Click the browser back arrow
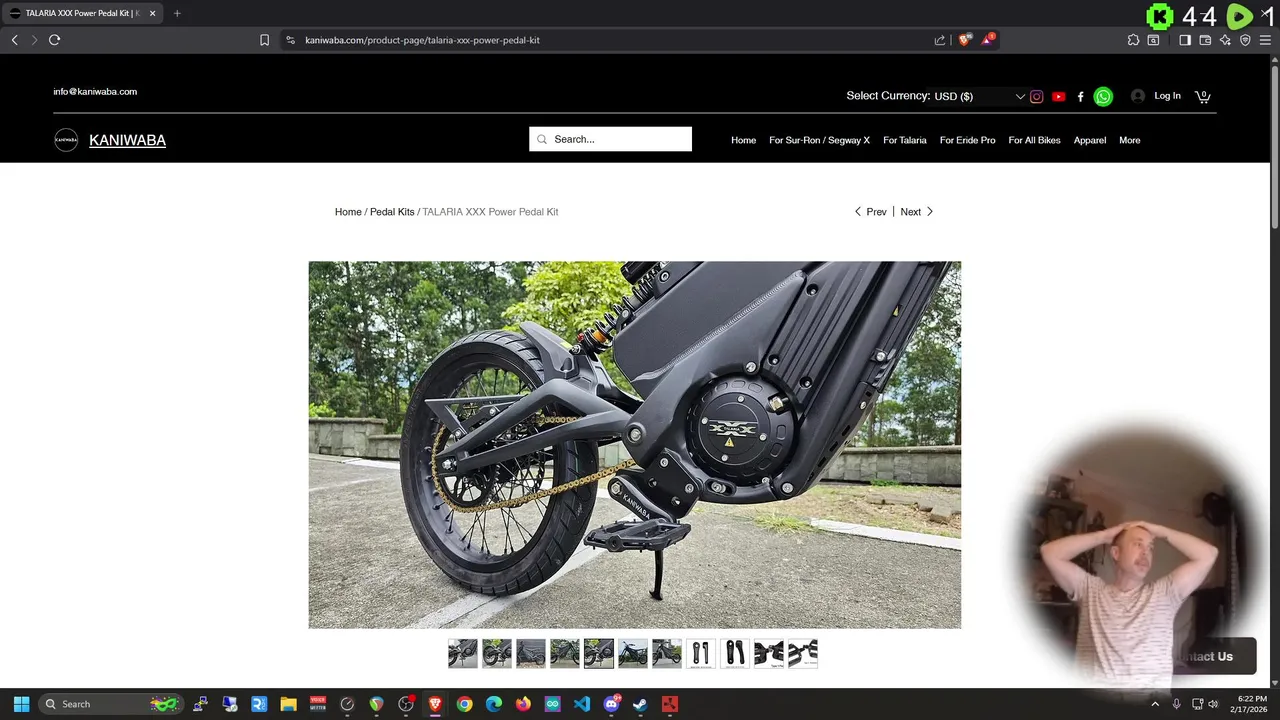 pos(14,40)
